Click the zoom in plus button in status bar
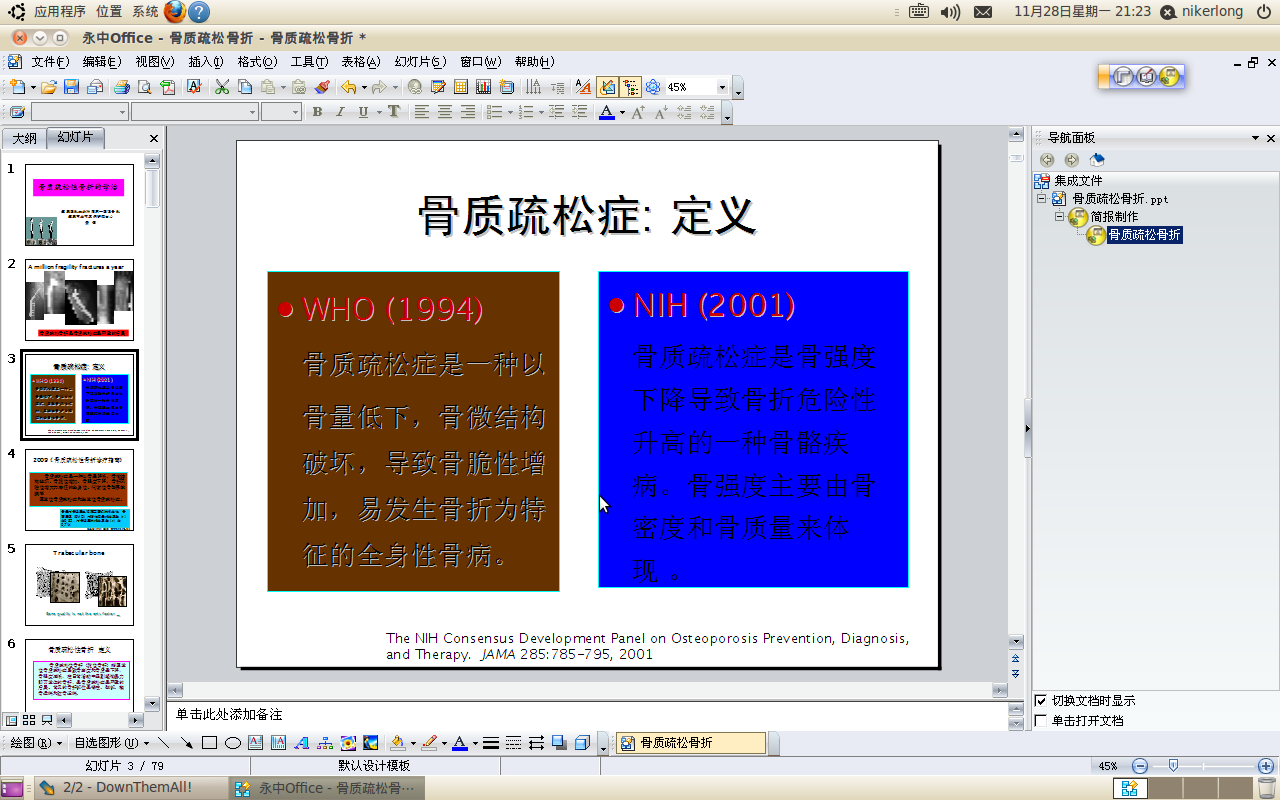This screenshot has width=1280, height=800. pos(1265,766)
